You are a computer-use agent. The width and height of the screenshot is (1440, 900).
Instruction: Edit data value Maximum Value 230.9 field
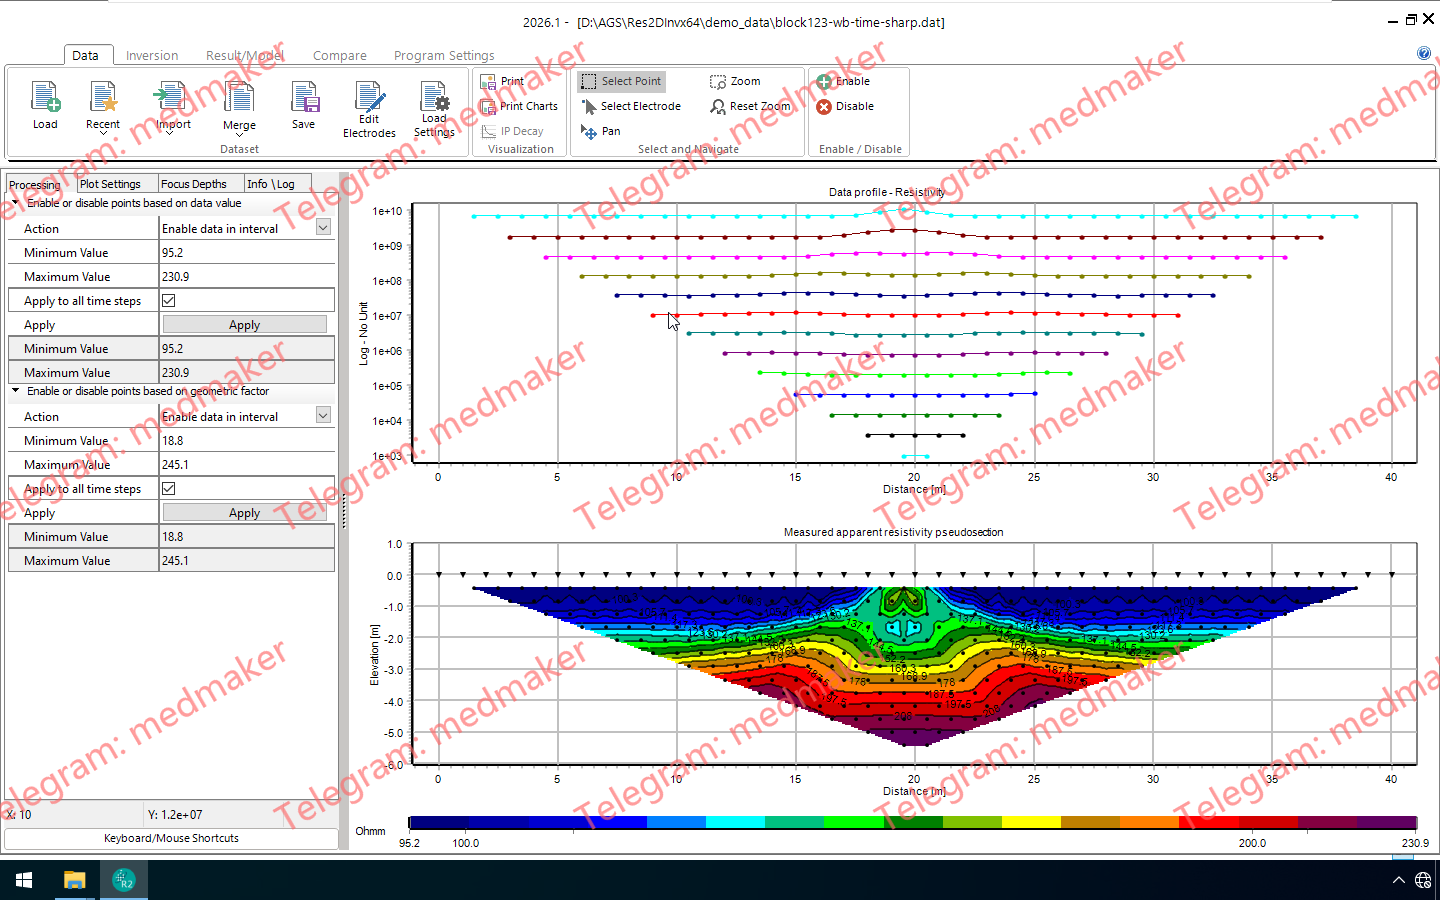pos(247,277)
